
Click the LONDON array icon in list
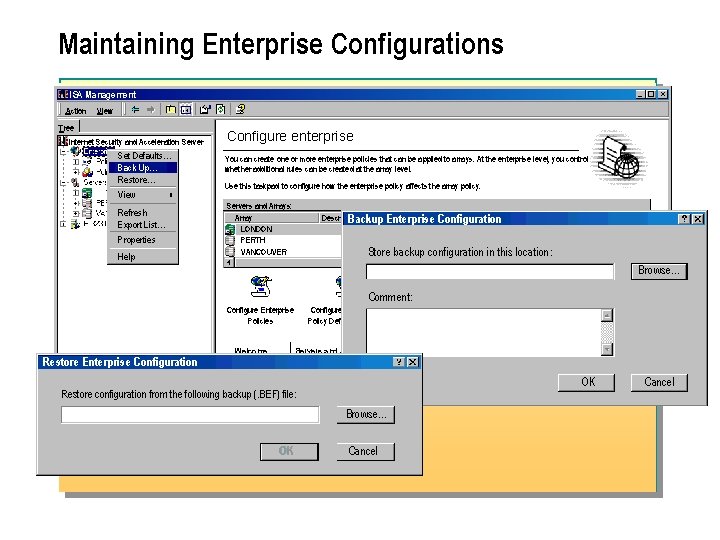[x=230, y=229]
